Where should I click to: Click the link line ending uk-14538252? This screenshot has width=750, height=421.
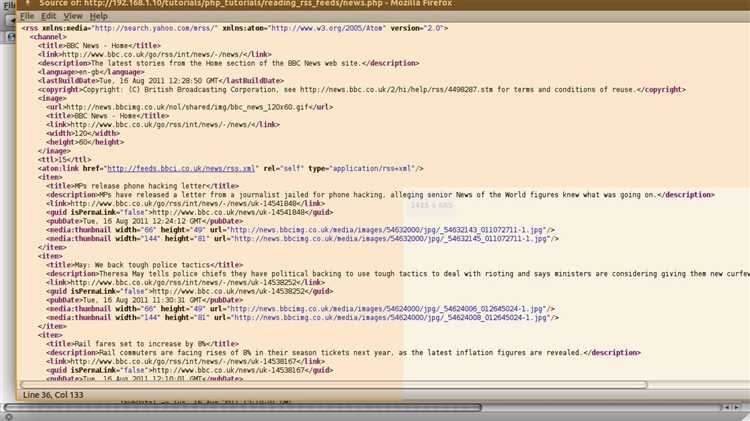point(186,282)
